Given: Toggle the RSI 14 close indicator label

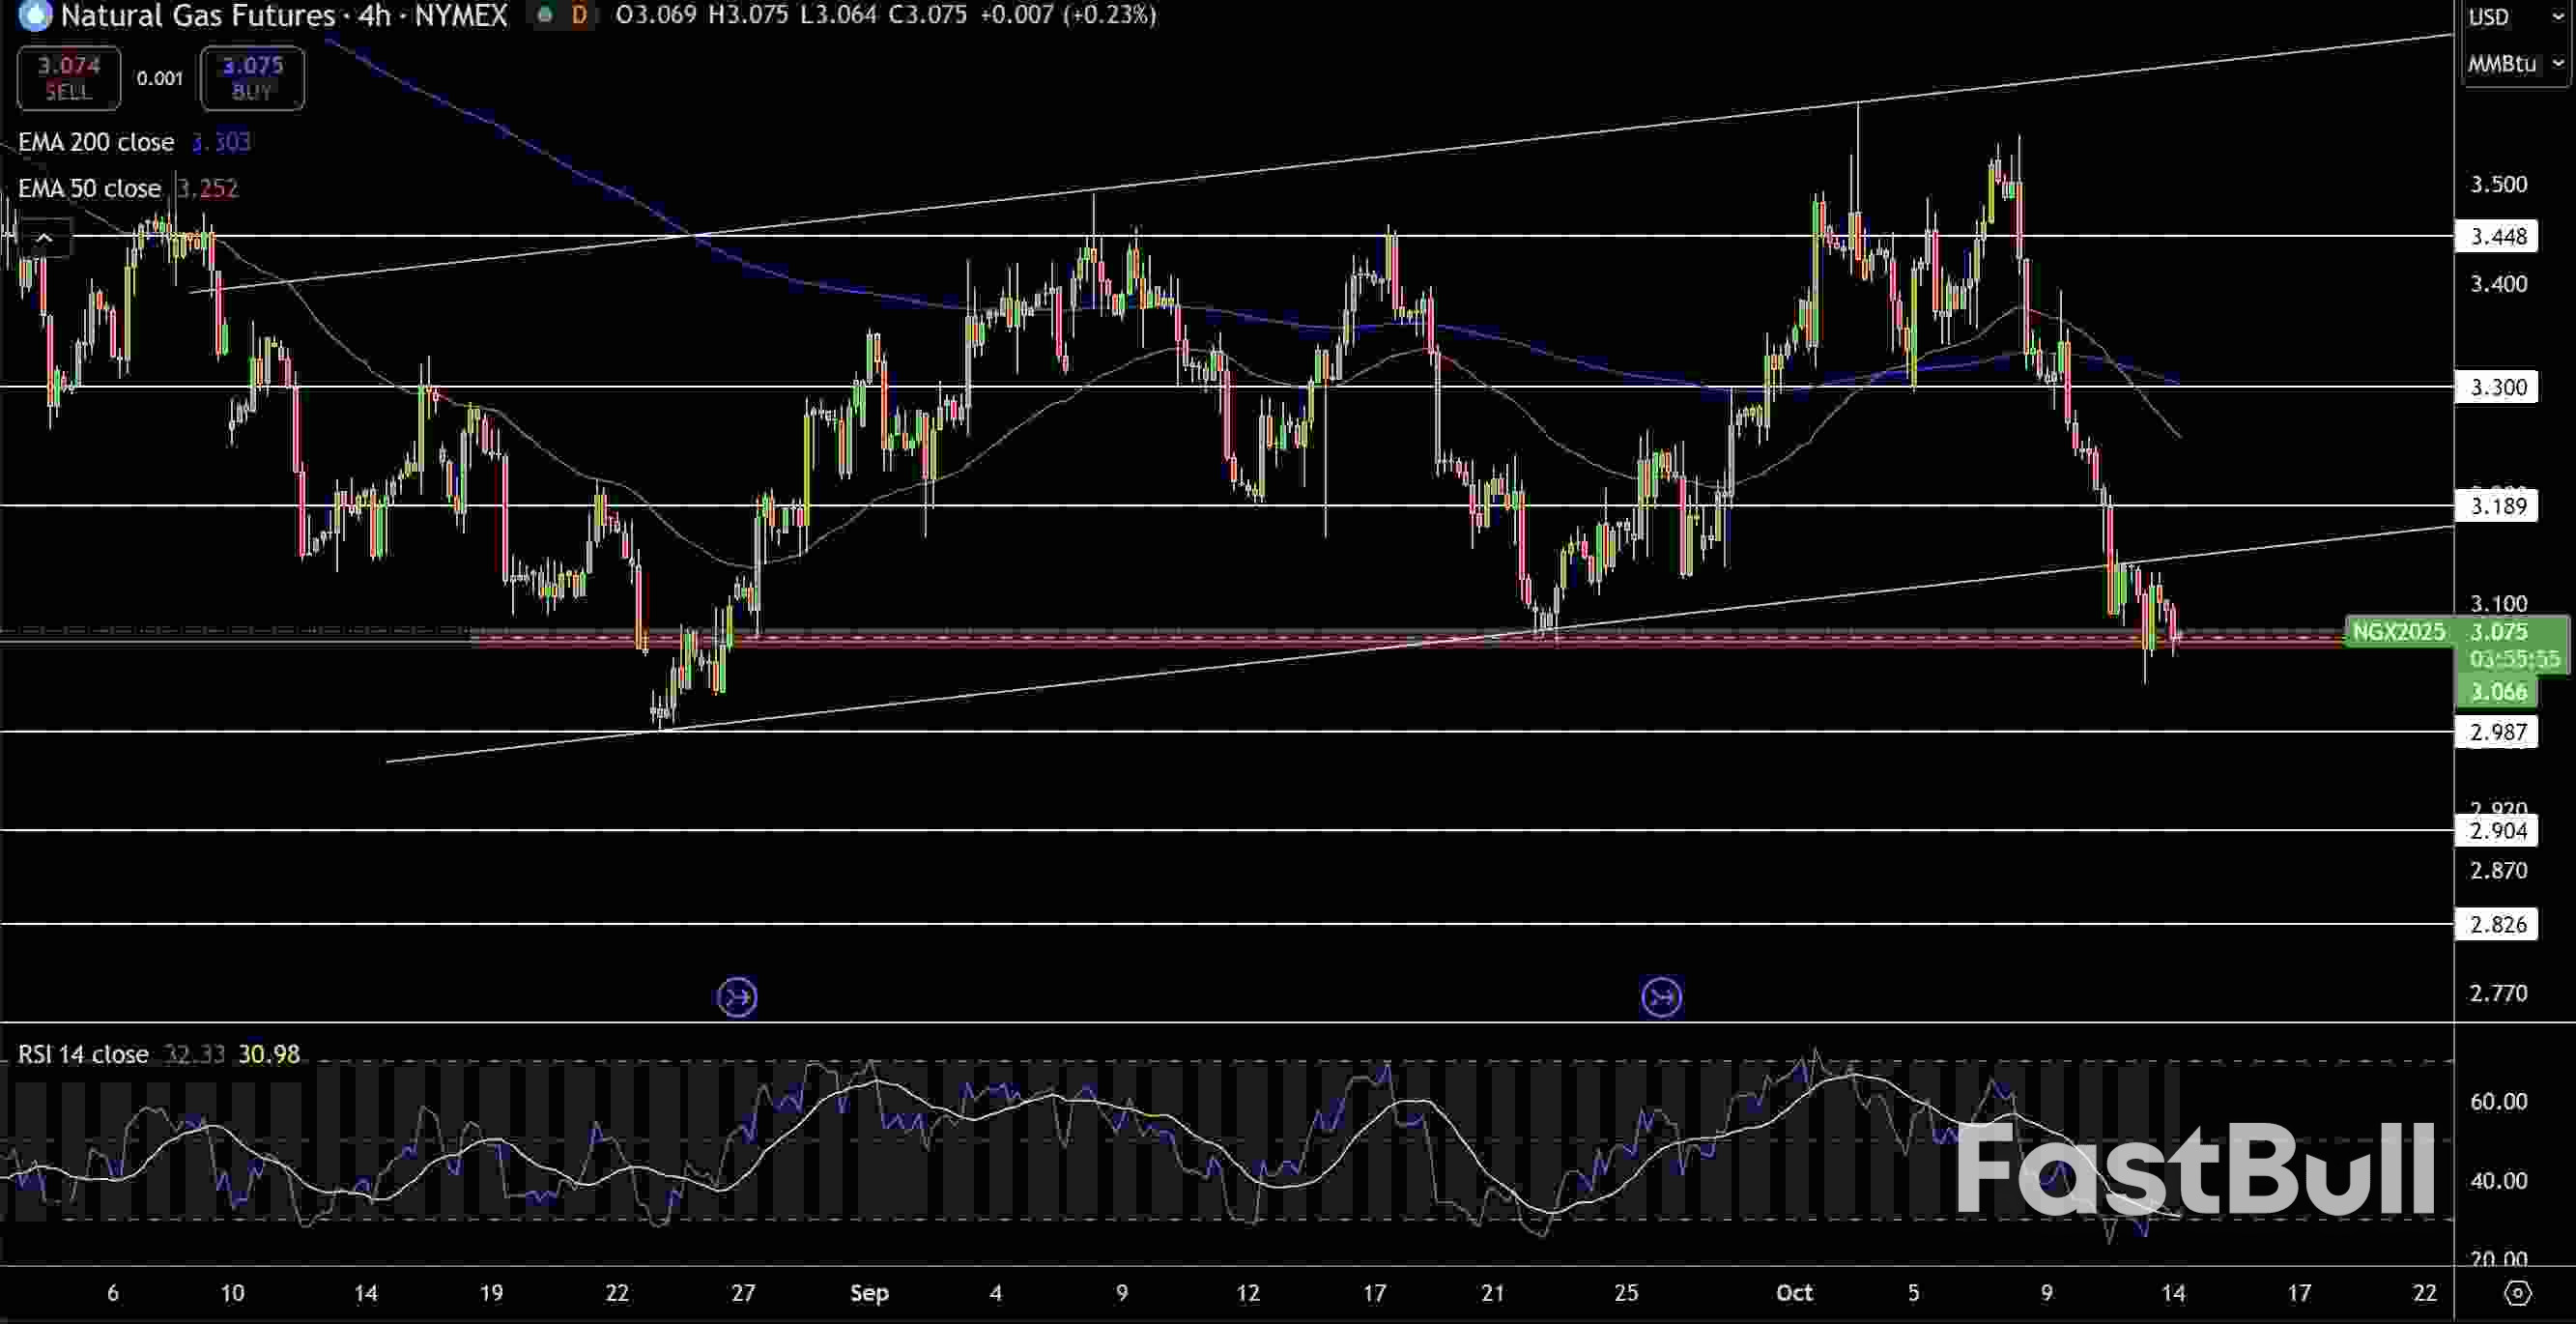Looking at the screenshot, I should (x=83, y=1054).
